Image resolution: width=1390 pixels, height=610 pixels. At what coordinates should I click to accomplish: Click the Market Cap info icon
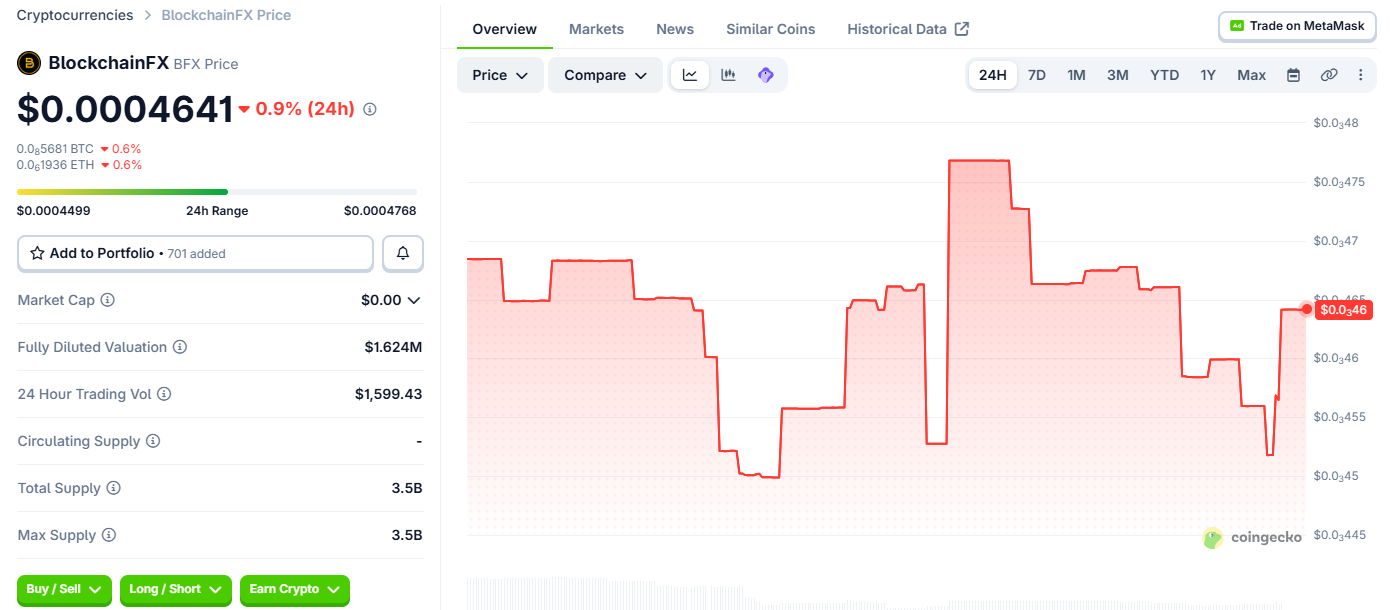click(108, 300)
